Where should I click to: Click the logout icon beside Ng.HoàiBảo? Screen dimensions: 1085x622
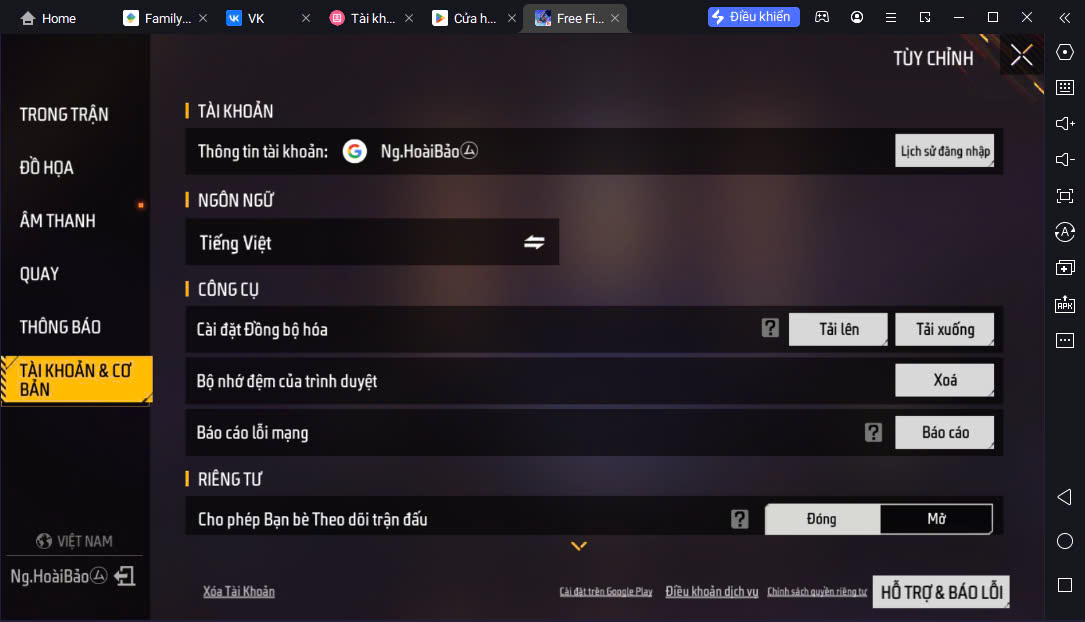click(x=125, y=576)
